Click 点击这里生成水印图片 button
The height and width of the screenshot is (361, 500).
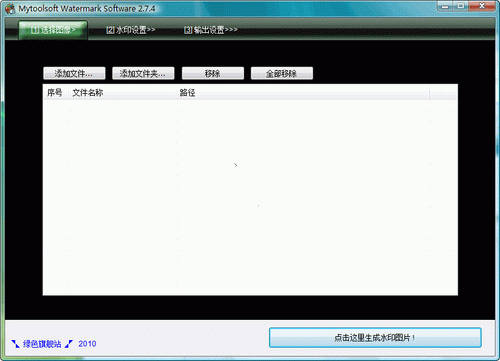[x=375, y=338]
